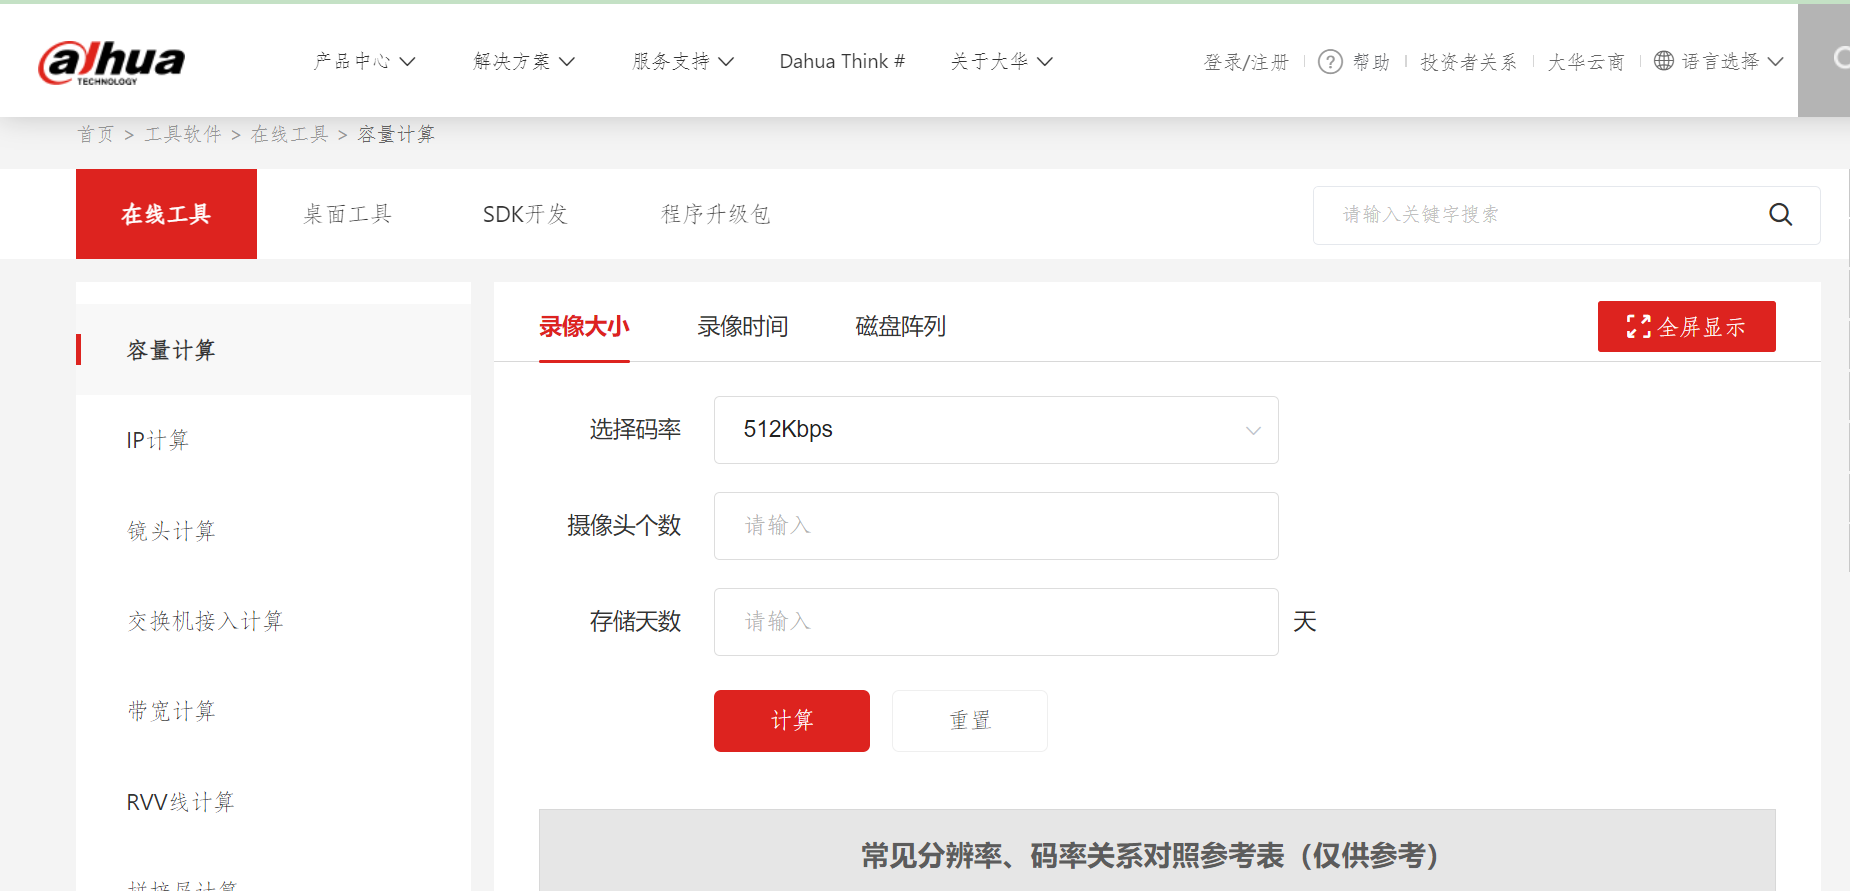Switch to 磁盘阵列 tab

click(x=901, y=326)
